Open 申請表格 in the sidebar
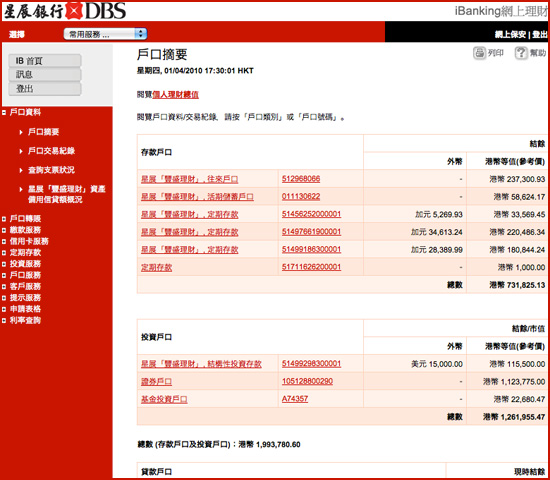Viewport: 550px width, 480px height. point(25,309)
